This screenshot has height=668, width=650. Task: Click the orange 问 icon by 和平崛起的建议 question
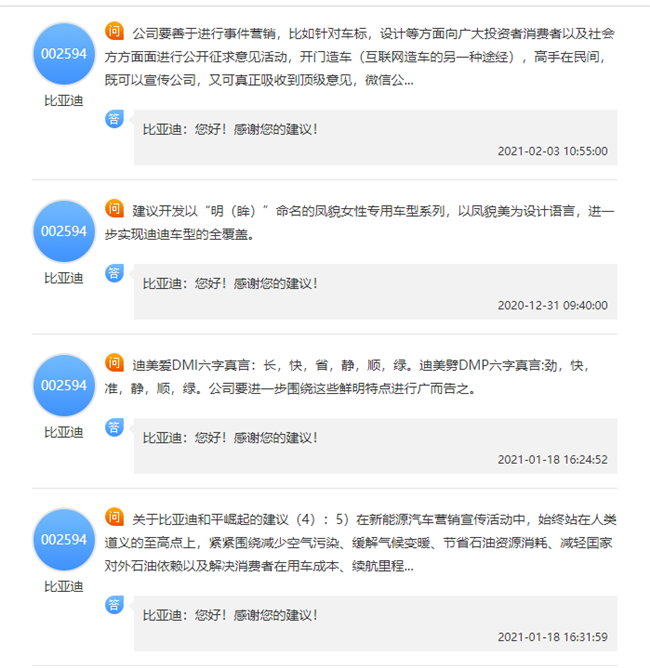point(114,517)
